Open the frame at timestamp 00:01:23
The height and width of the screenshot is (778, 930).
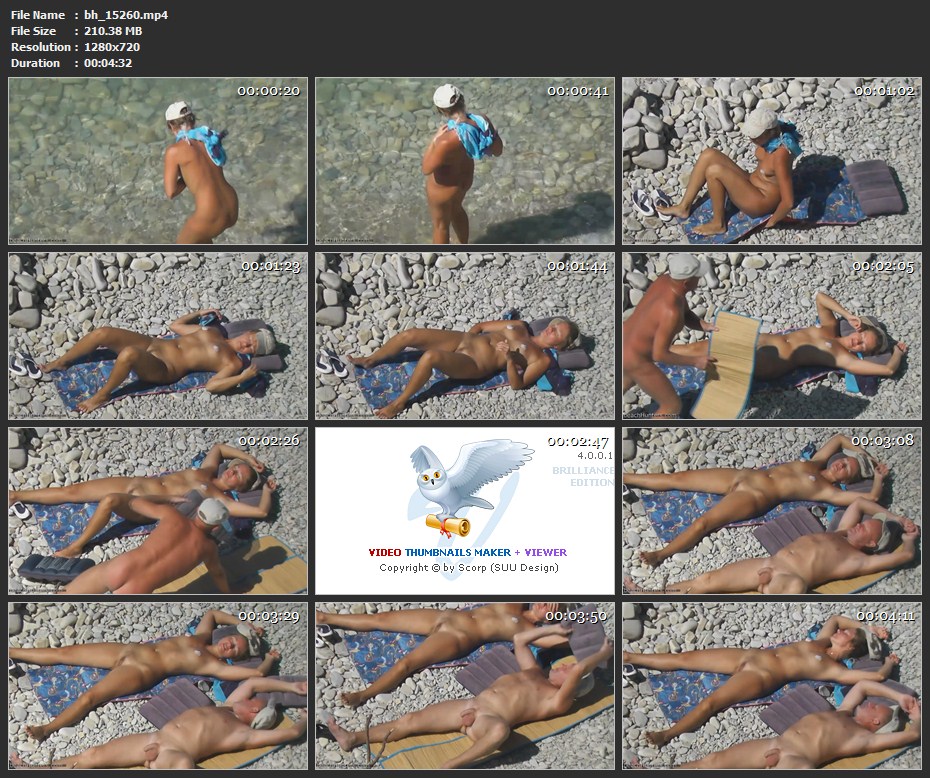point(158,336)
